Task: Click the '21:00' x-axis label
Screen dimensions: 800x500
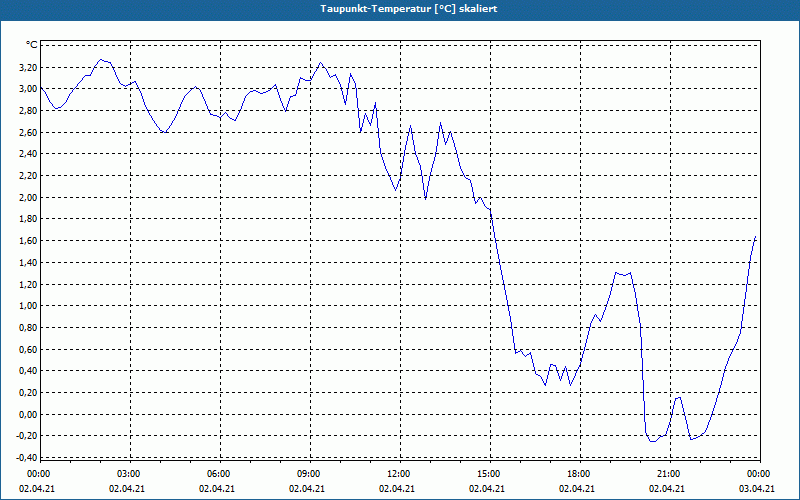Action: [670, 474]
